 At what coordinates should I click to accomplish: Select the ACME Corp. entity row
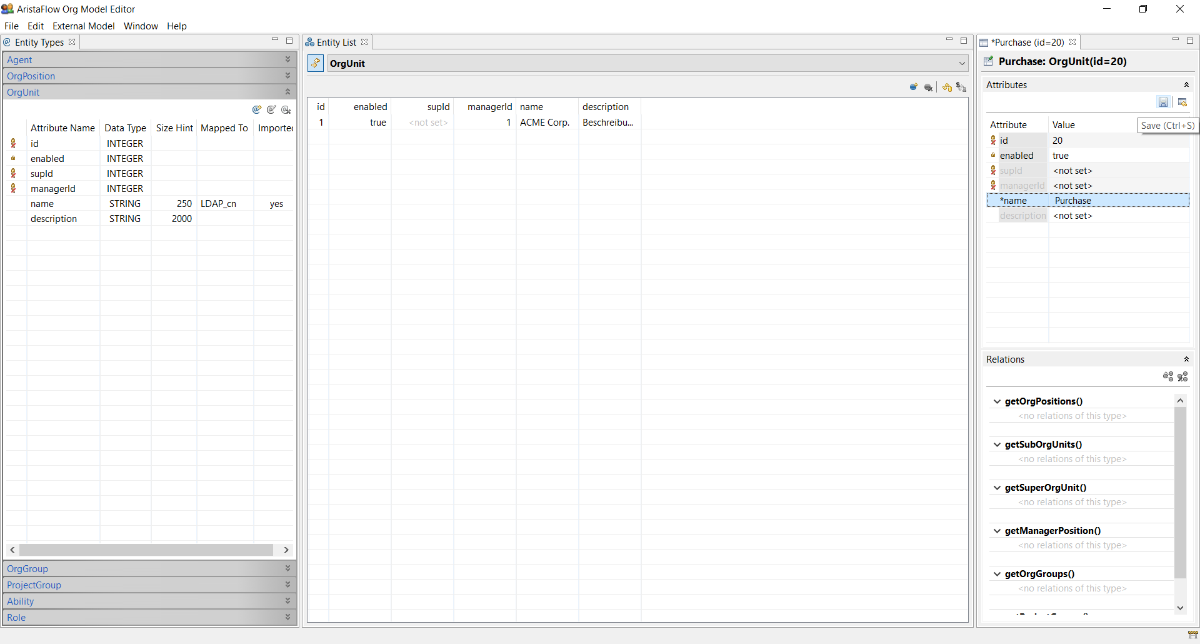point(544,123)
